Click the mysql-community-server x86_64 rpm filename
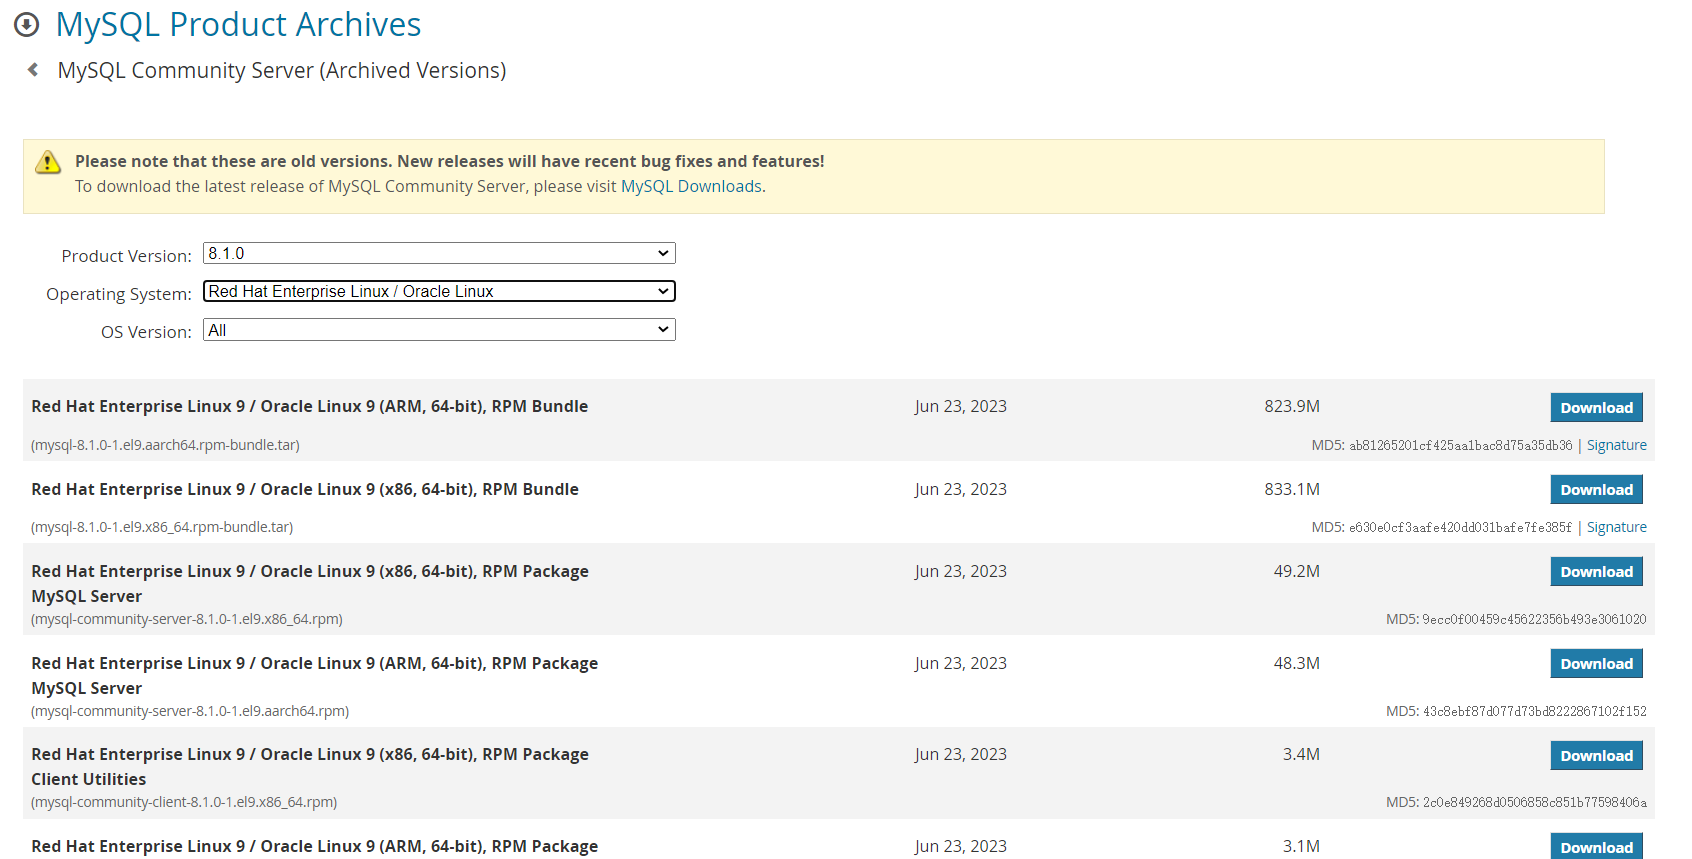Image resolution: width=1692 pixels, height=859 pixels. click(x=187, y=620)
